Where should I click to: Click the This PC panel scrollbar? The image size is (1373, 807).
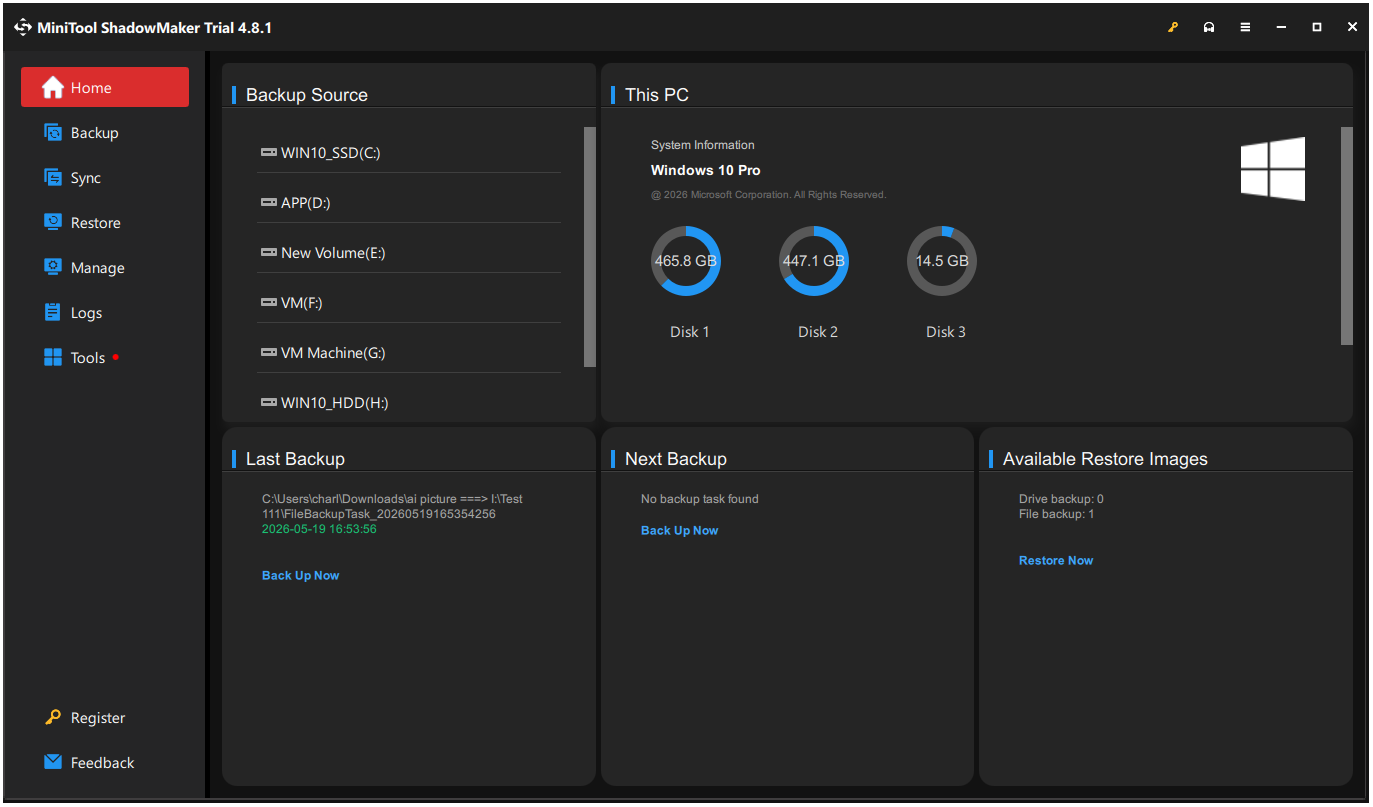pyautogui.click(x=1347, y=236)
